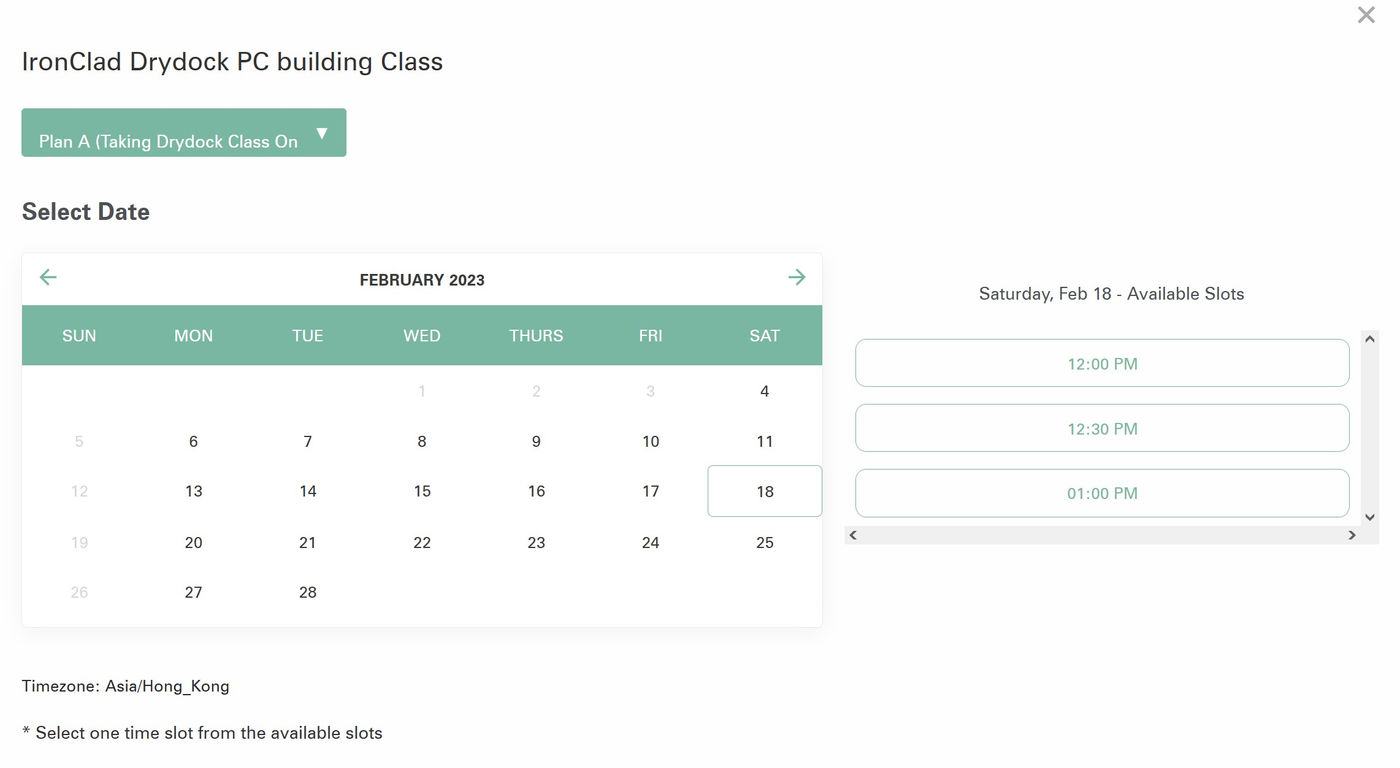Pick February 28 on the calendar
The width and height of the screenshot is (1400, 768).
[x=308, y=592]
